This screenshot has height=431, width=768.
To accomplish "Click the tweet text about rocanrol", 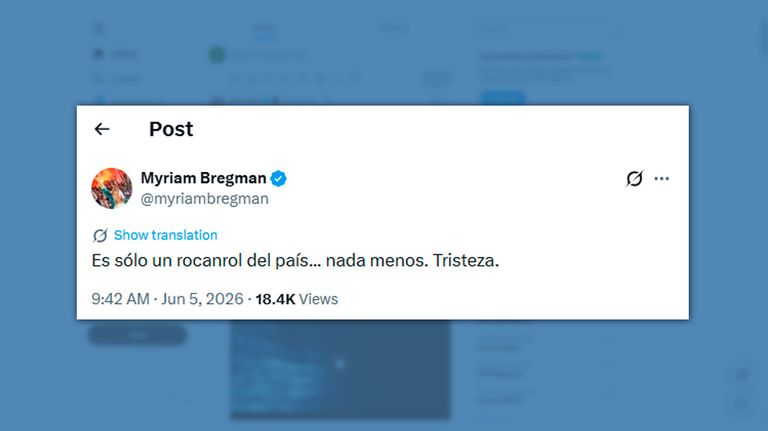I will point(295,261).
